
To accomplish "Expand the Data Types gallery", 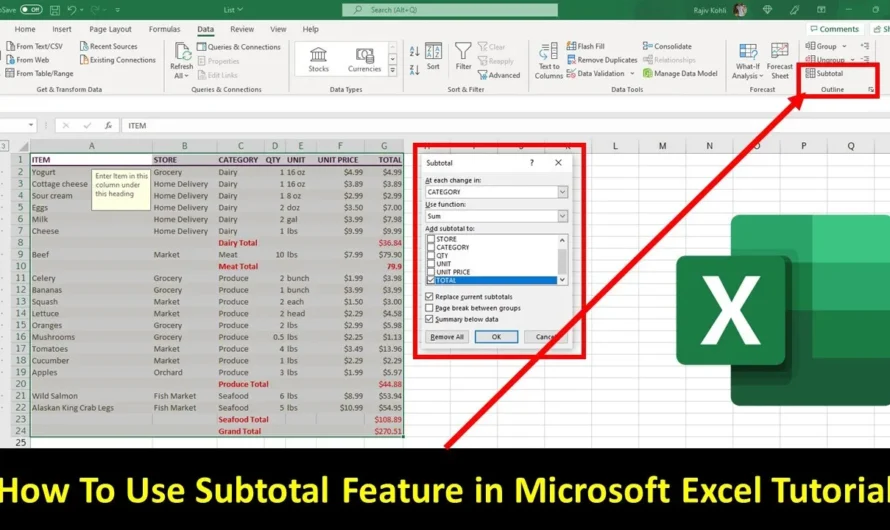I will point(392,70).
